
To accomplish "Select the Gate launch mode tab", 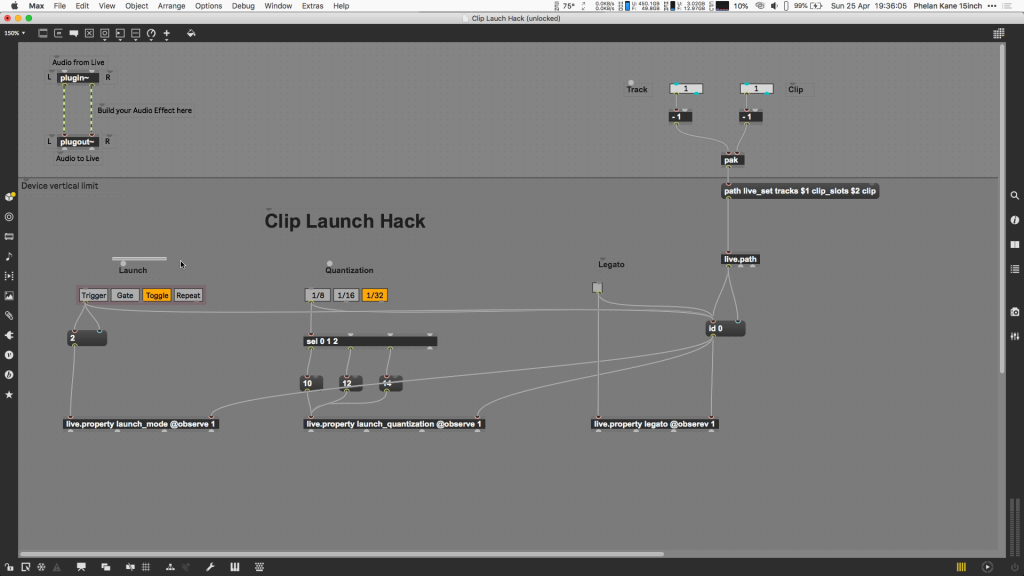I will coord(125,295).
